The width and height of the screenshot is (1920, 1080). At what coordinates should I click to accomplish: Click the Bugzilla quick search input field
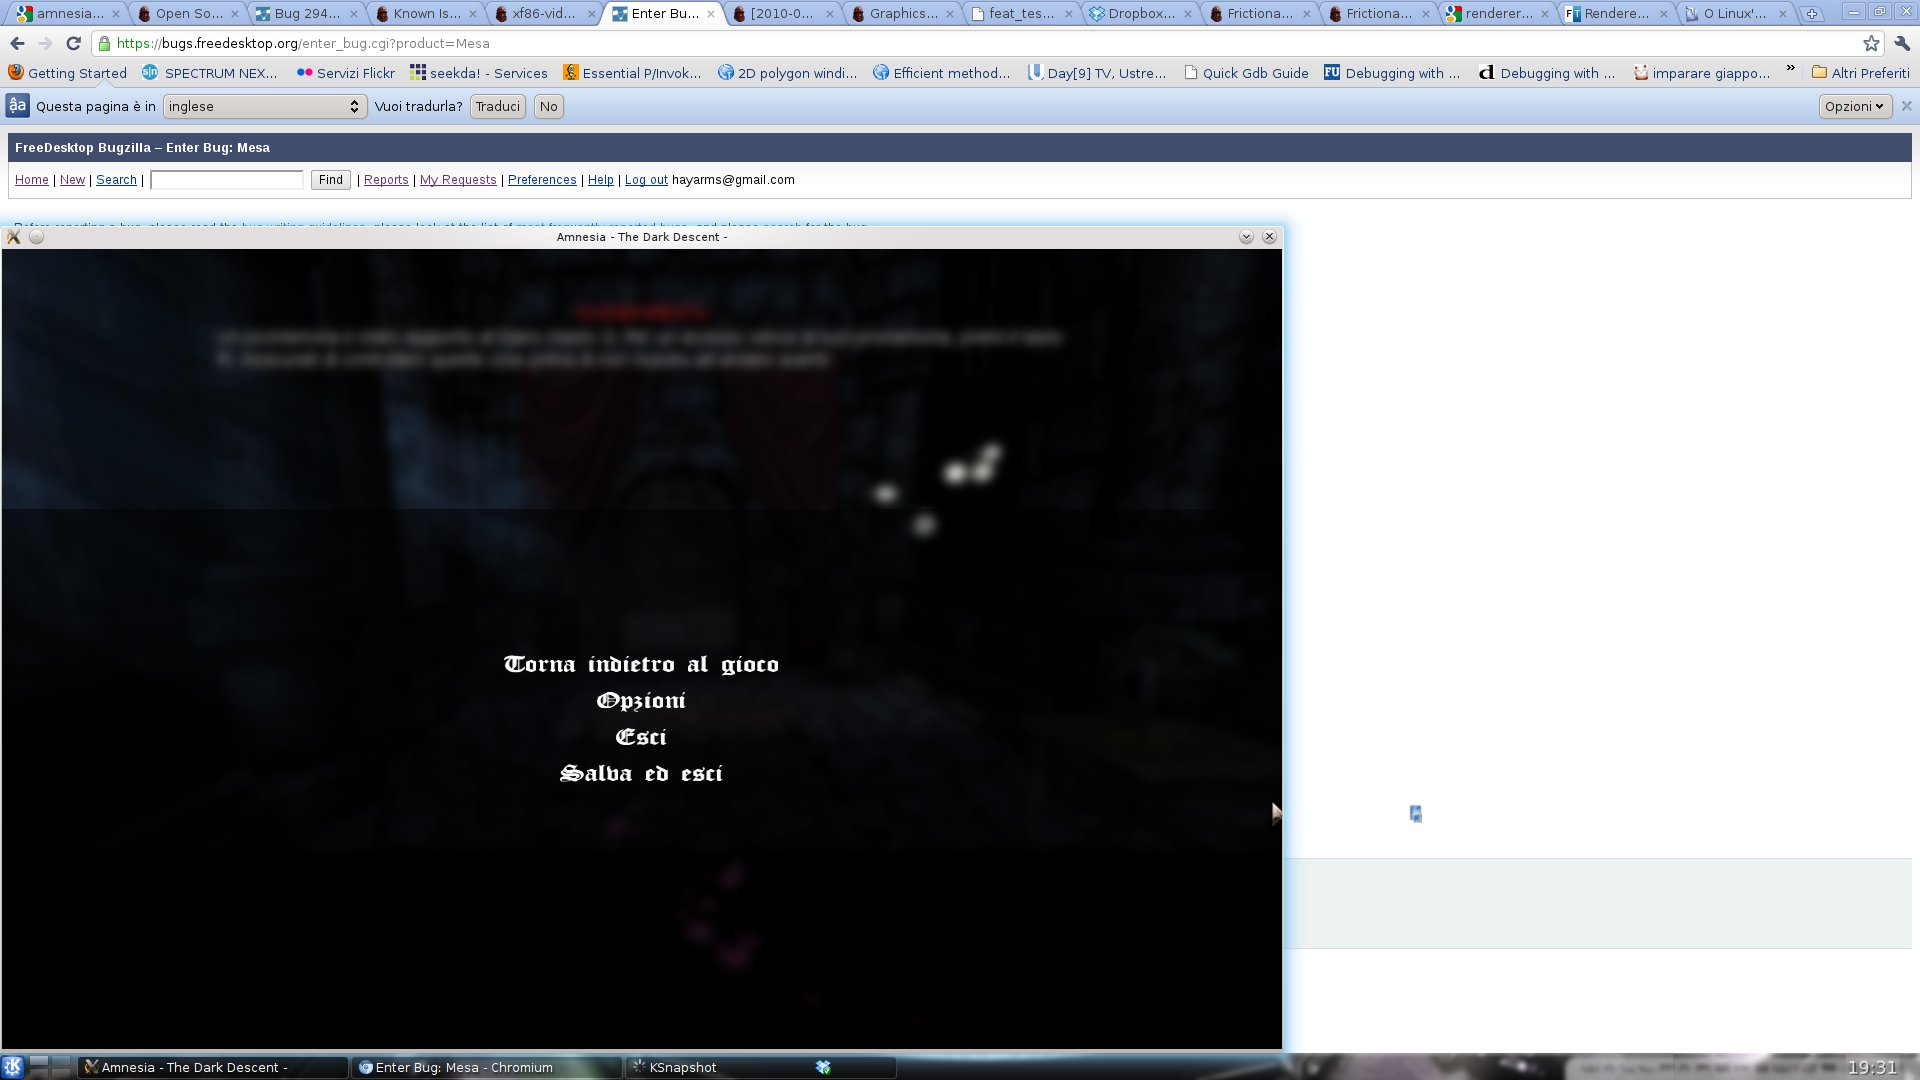[227, 180]
